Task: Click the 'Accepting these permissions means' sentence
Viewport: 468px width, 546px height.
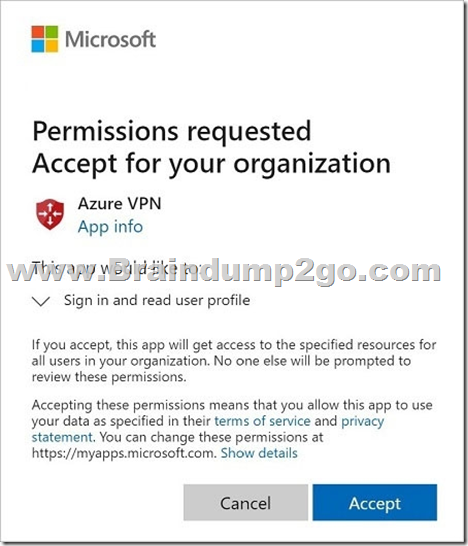Action: (232, 405)
